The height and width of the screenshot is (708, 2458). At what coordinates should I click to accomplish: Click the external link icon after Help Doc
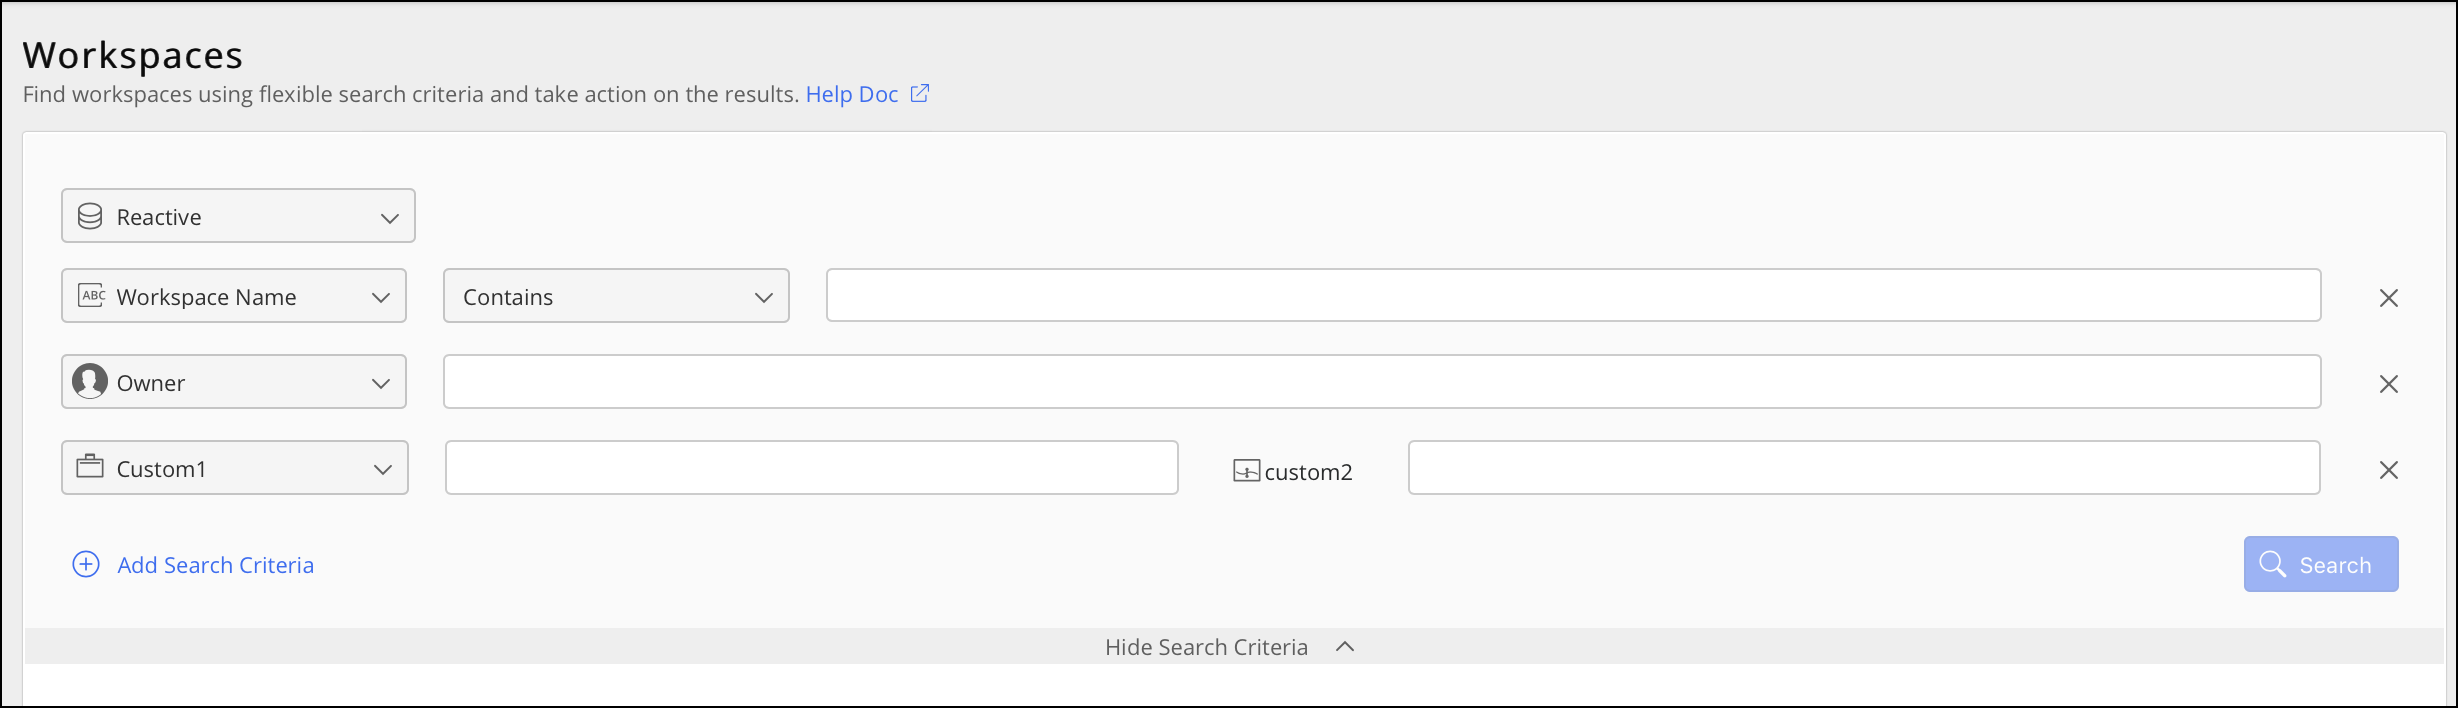point(920,94)
